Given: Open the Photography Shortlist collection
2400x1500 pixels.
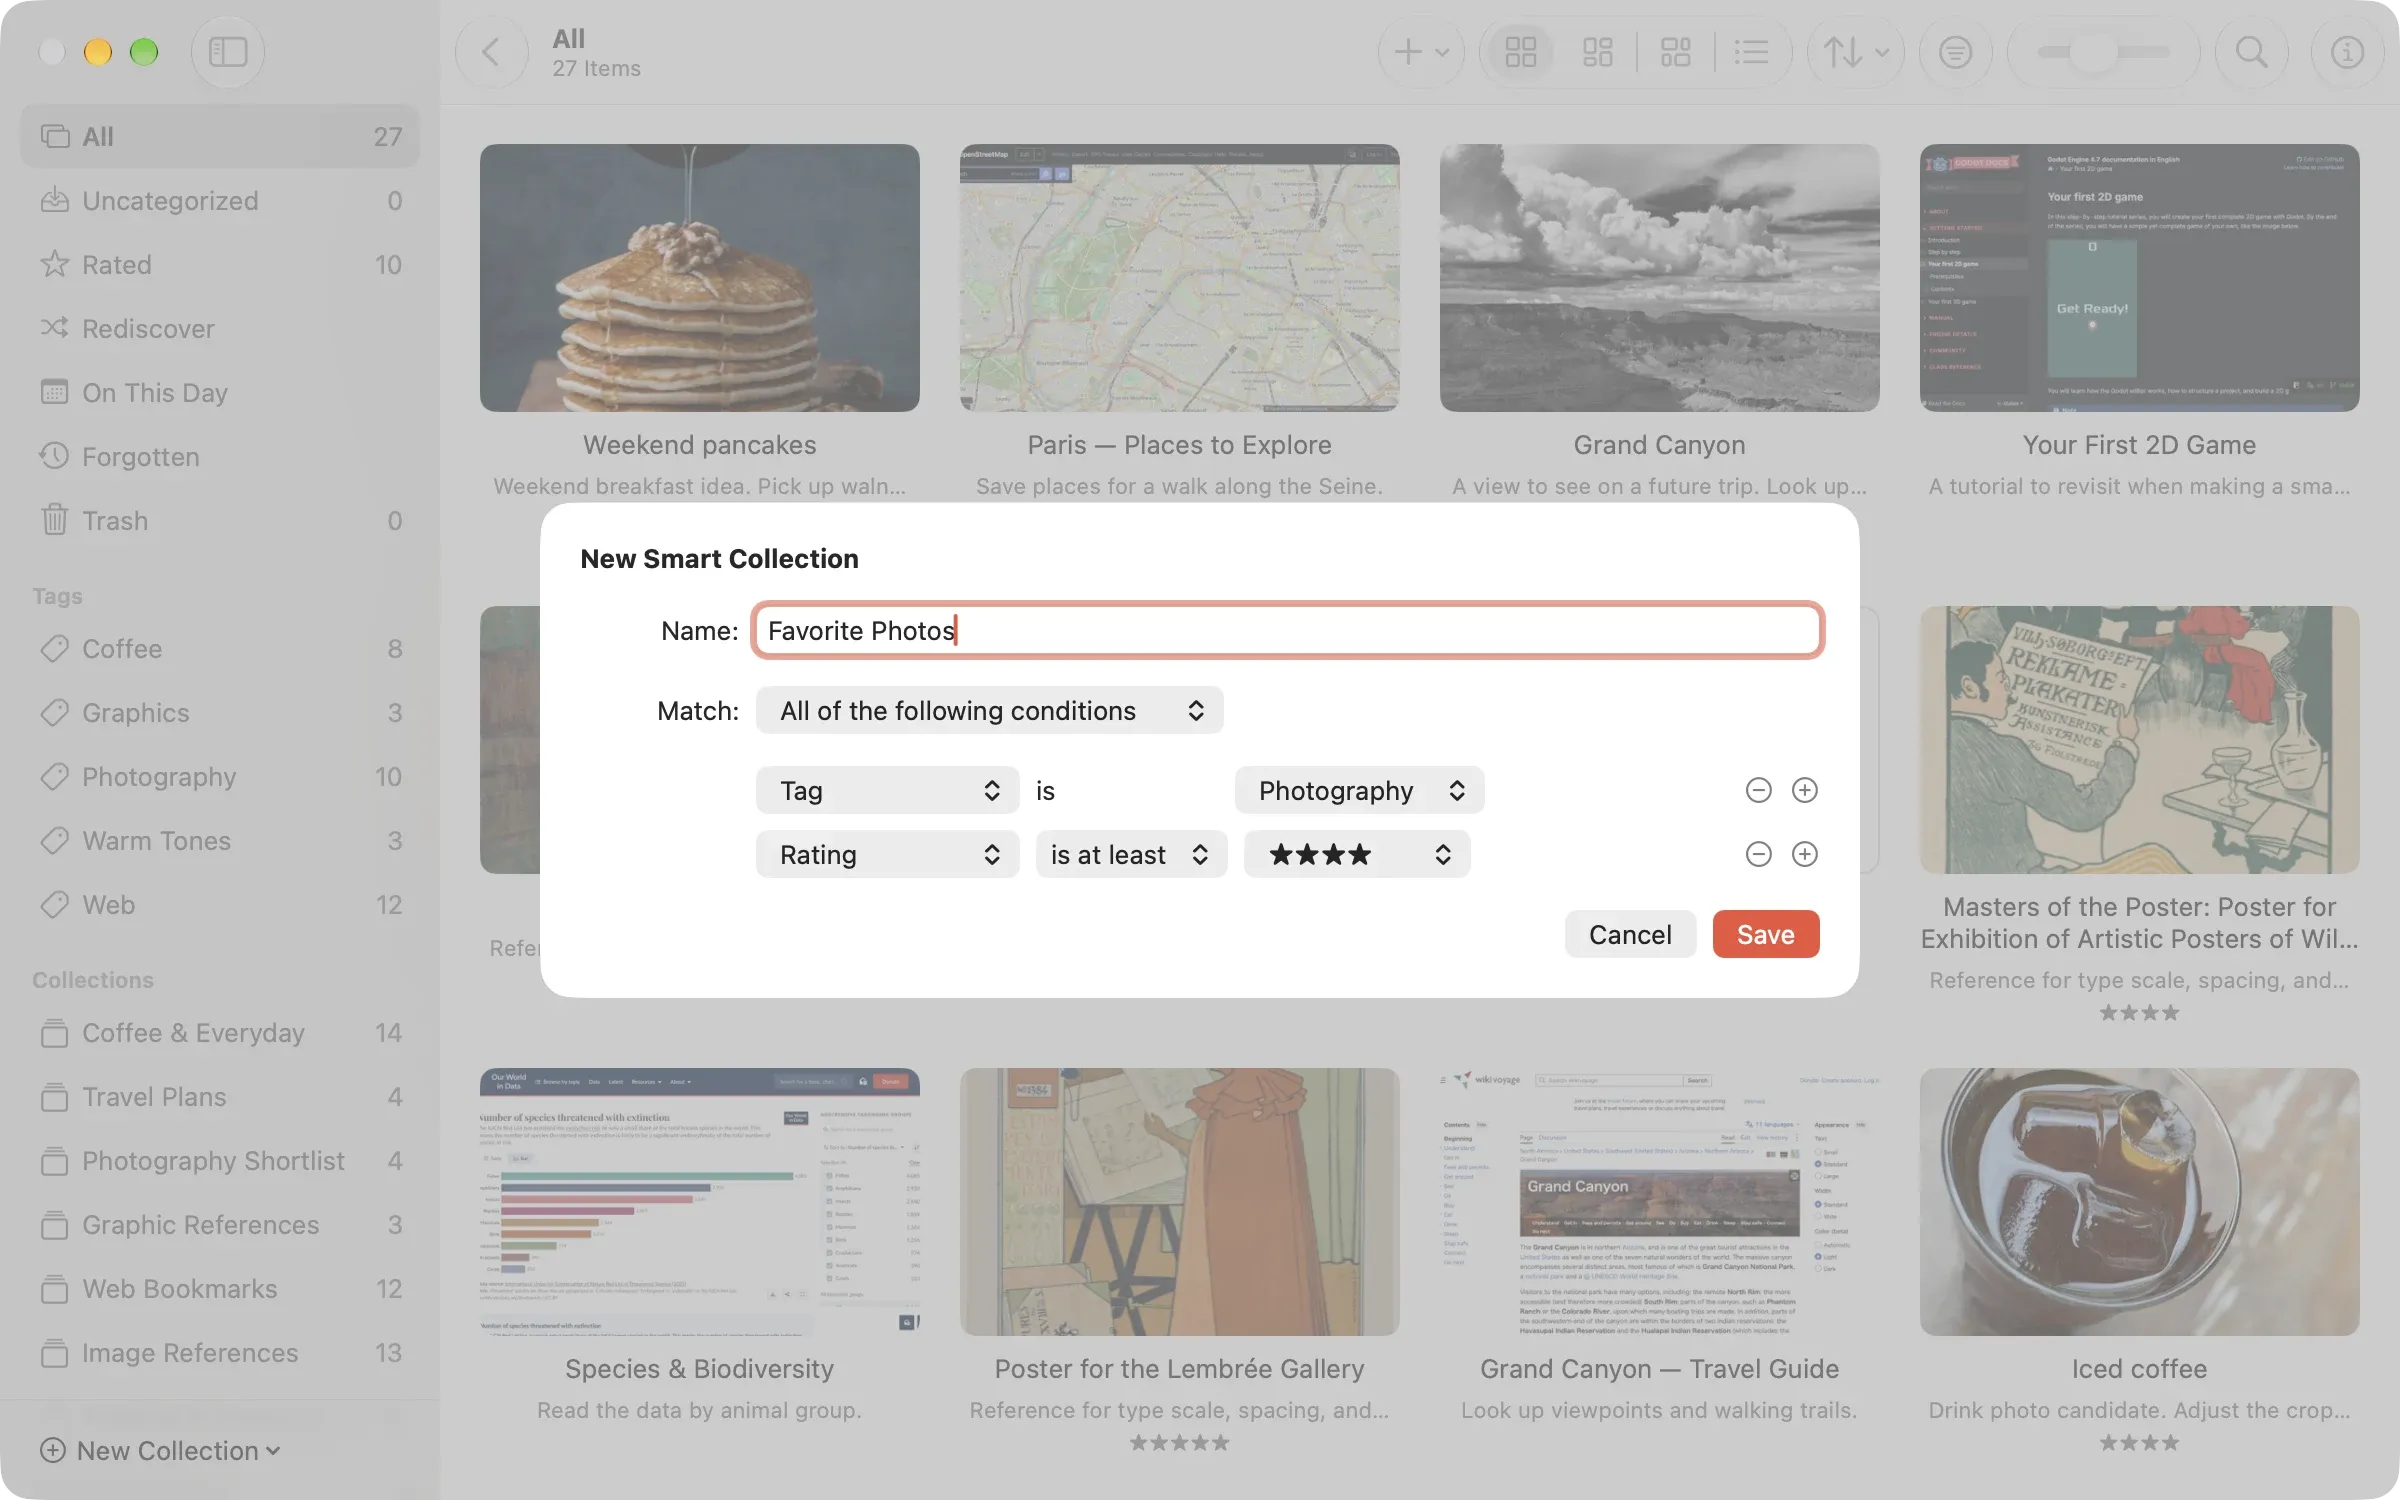Looking at the screenshot, I should [x=220, y=1160].
